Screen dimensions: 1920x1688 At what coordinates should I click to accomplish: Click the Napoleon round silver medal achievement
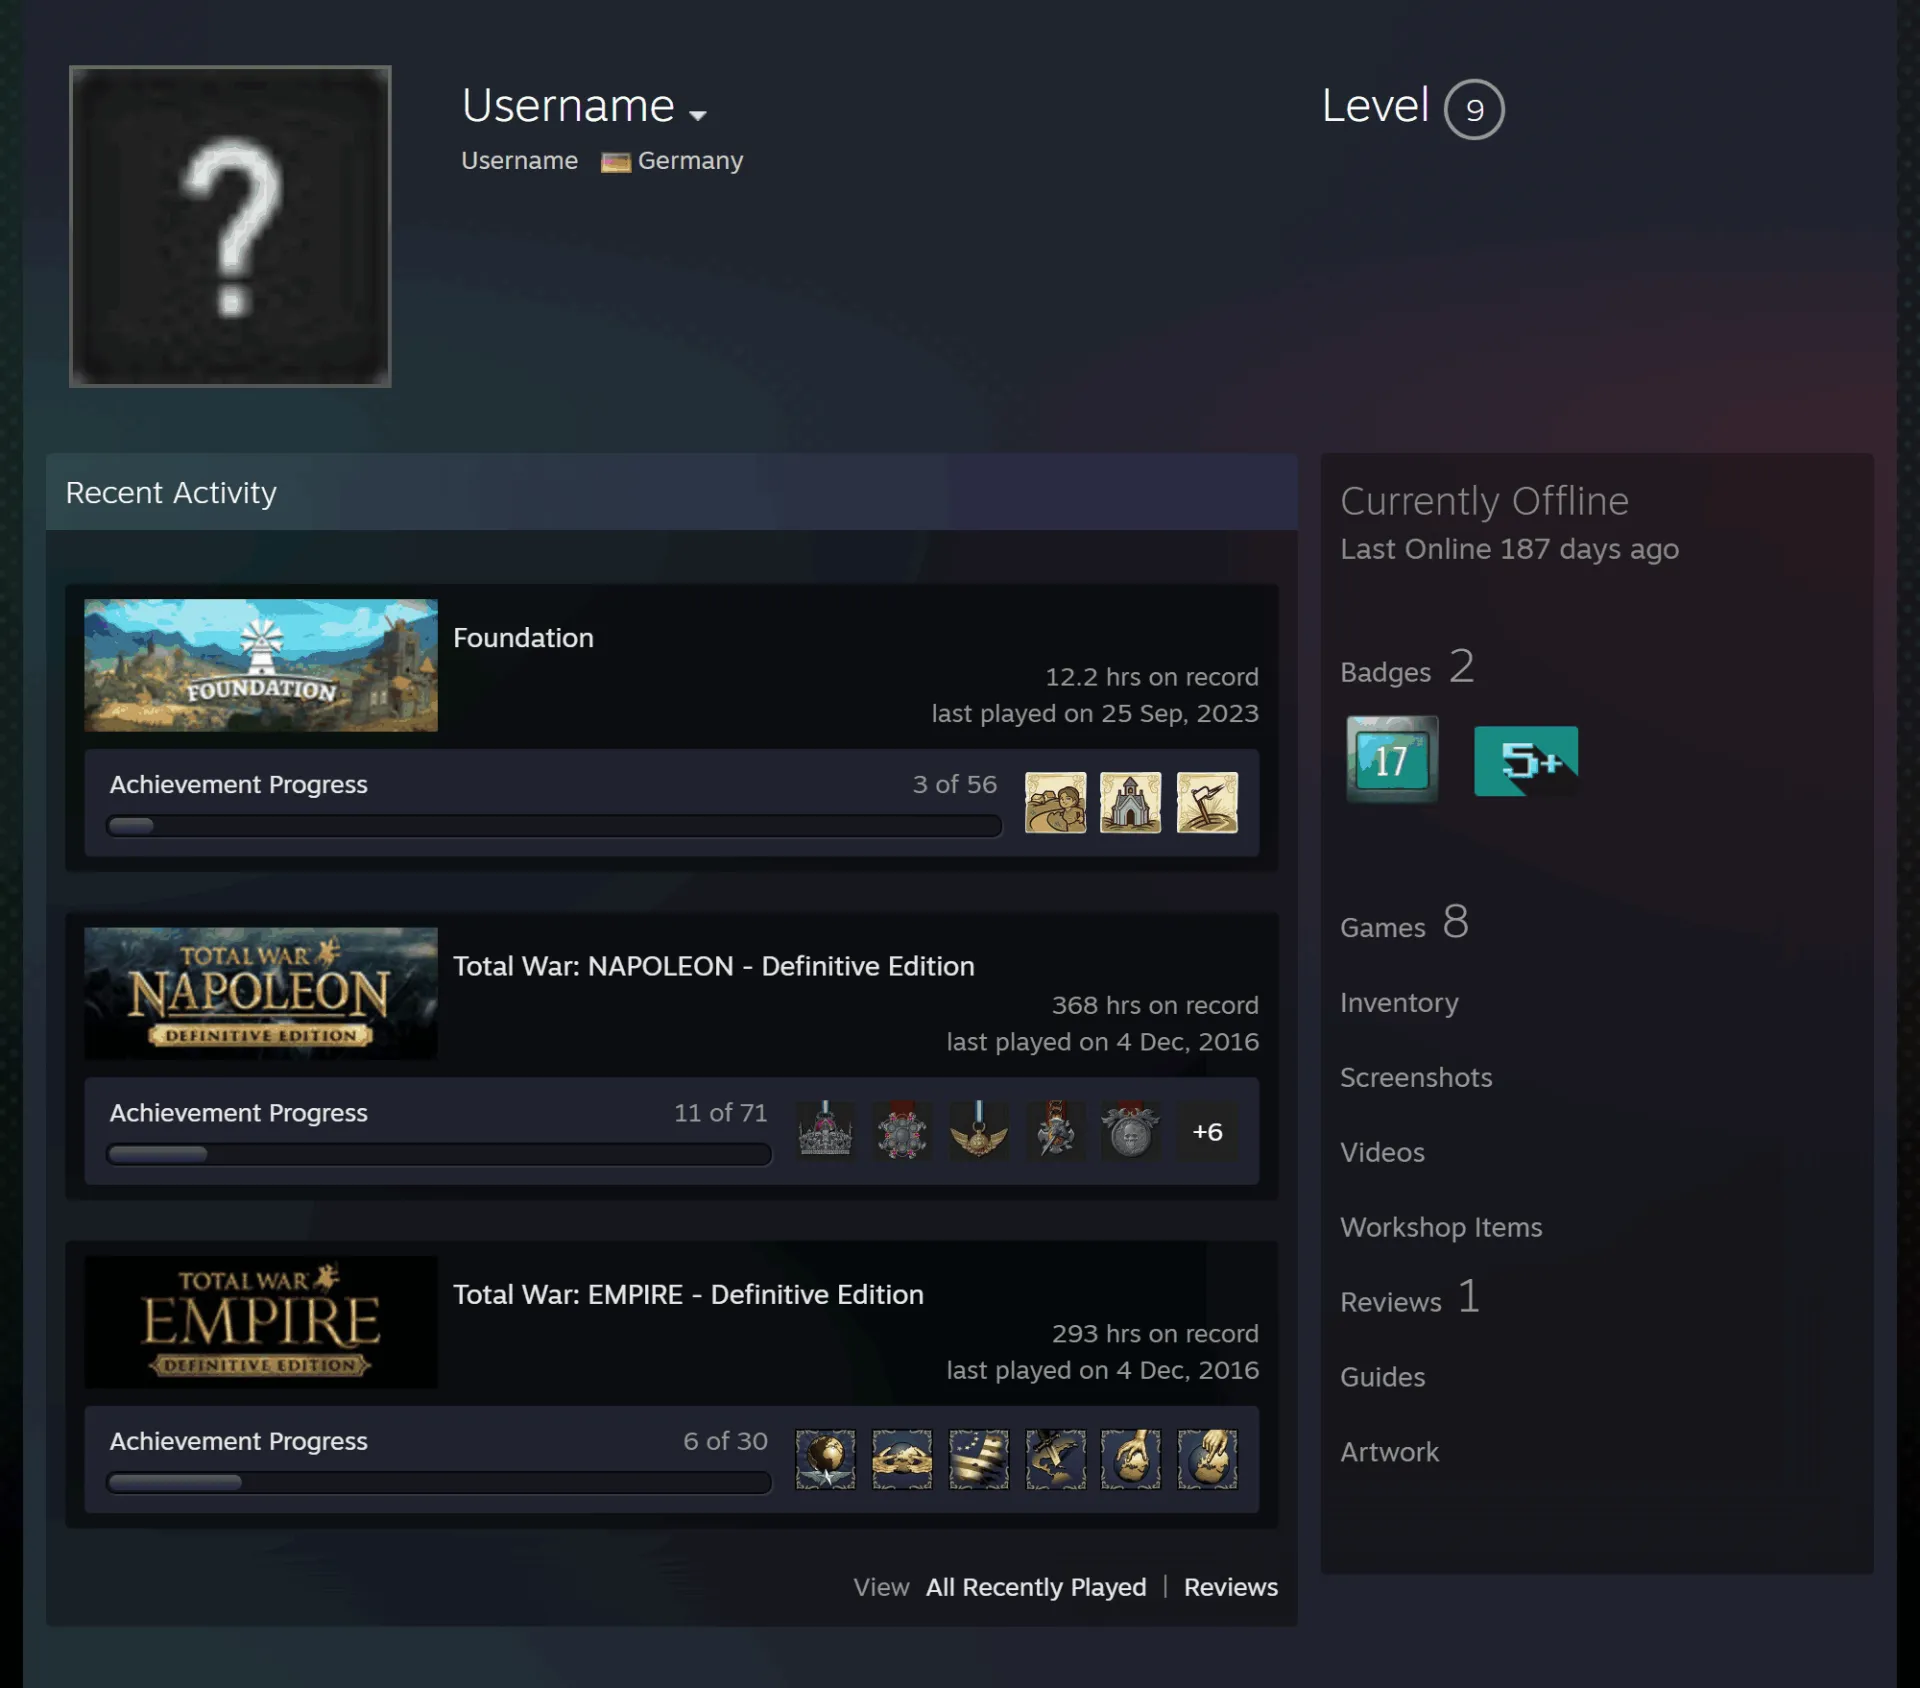pyautogui.click(x=1130, y=1130)
